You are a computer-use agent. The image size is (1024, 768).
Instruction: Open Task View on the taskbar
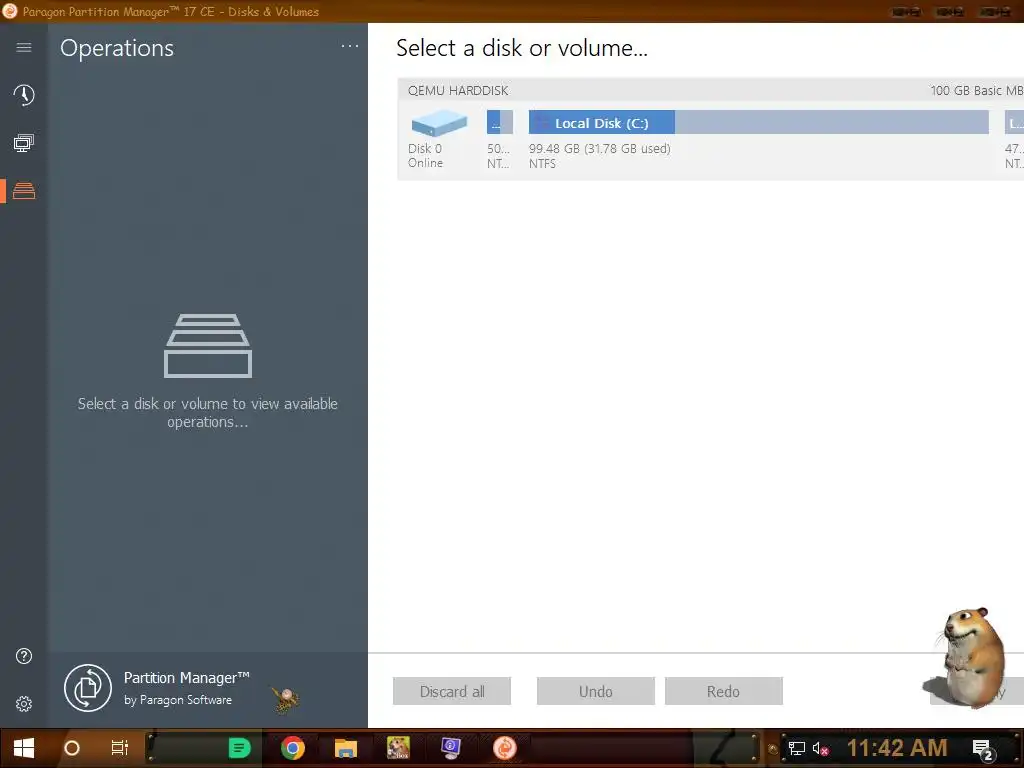coord(120,748)
